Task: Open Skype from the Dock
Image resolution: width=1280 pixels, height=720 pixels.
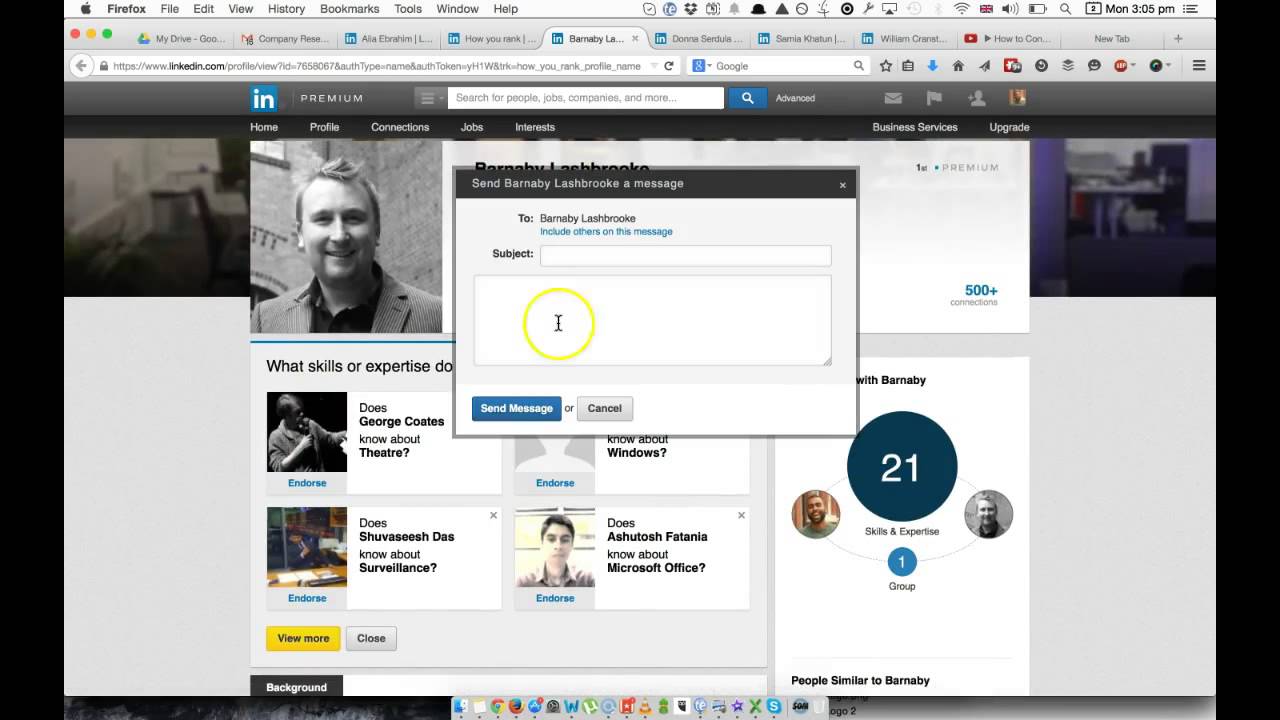Action: [x=774, y=706]
